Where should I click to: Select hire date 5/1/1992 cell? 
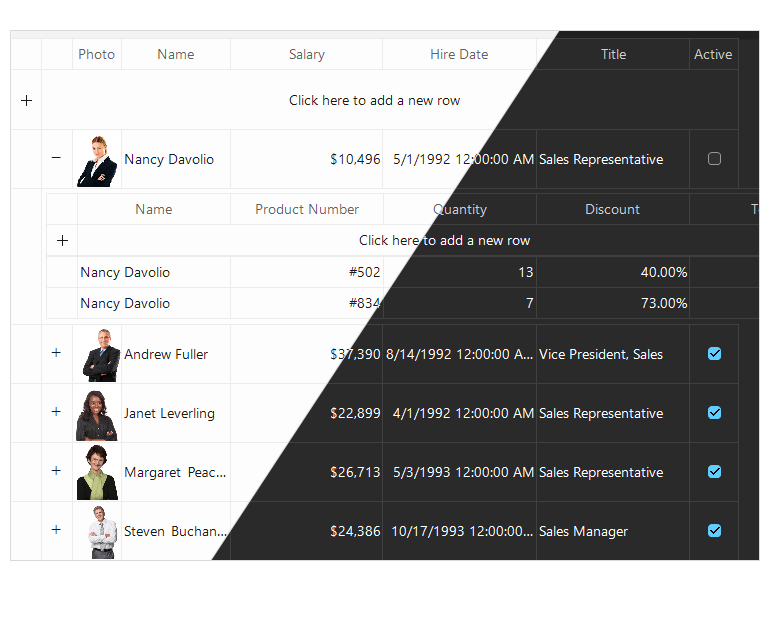click(460, 160)
